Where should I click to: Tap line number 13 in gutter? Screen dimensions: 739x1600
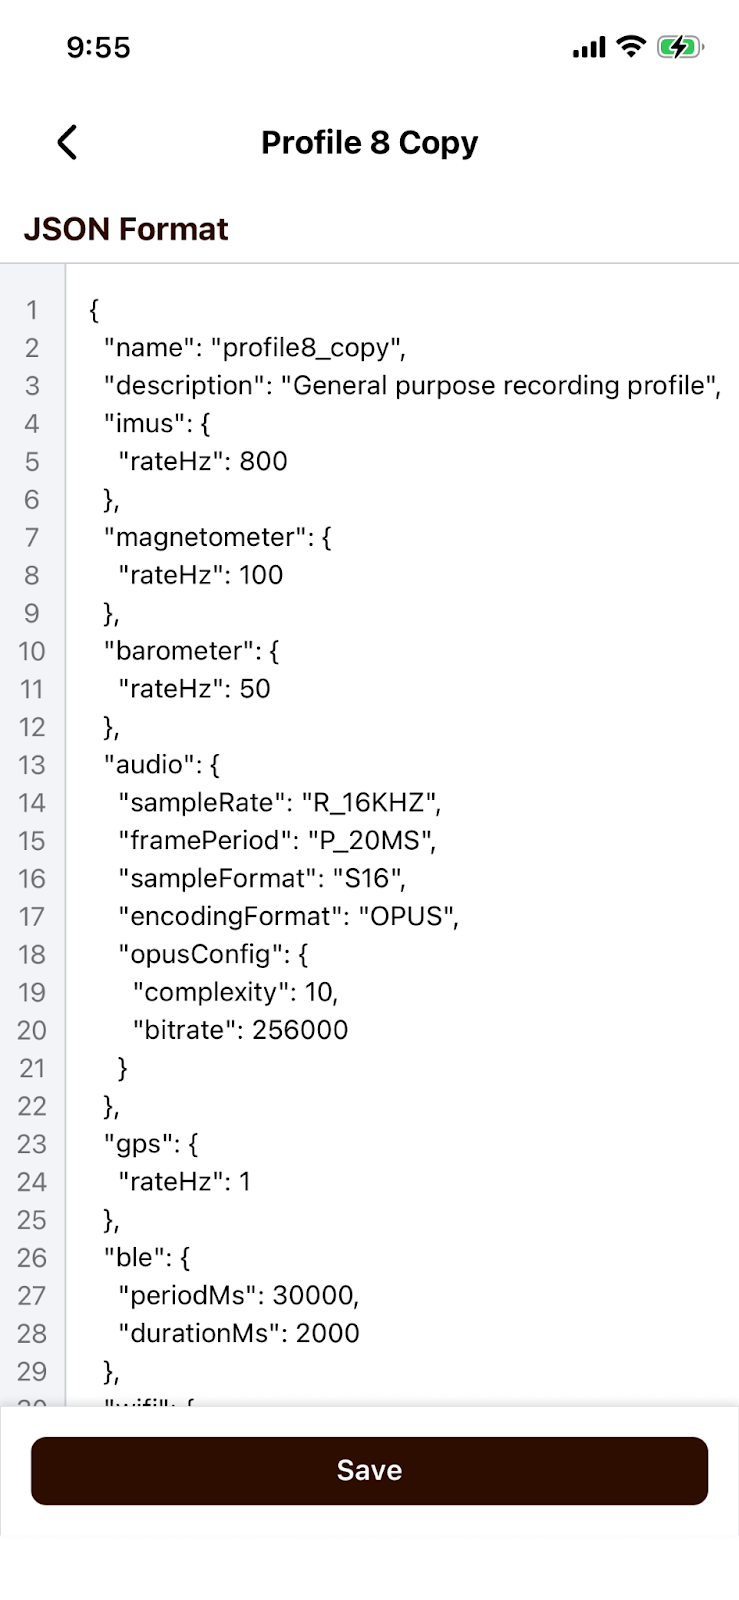coord(32,765)
